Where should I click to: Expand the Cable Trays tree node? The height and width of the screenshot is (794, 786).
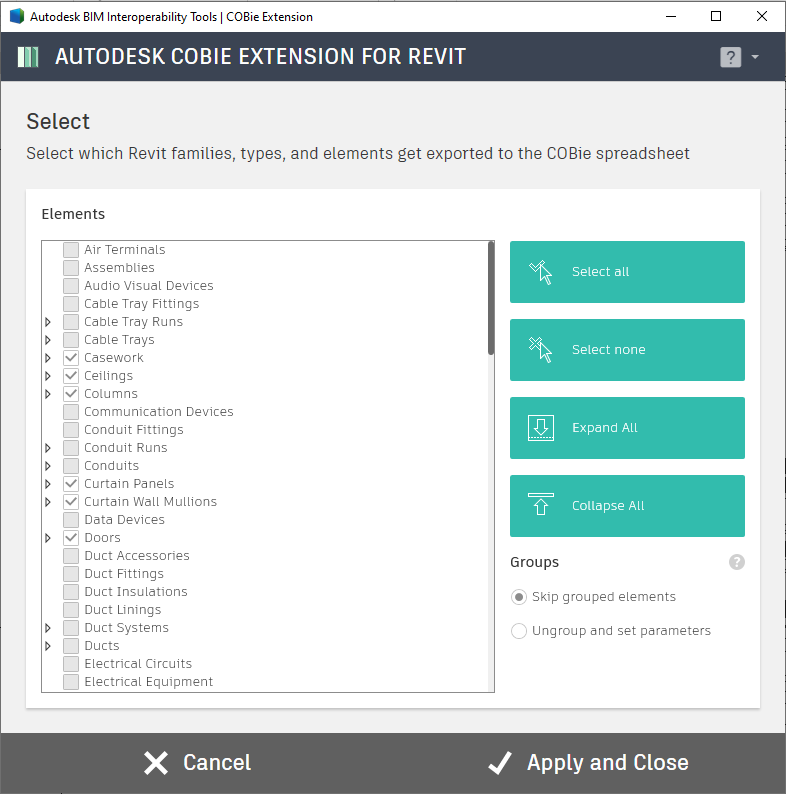tap(48, 340)
